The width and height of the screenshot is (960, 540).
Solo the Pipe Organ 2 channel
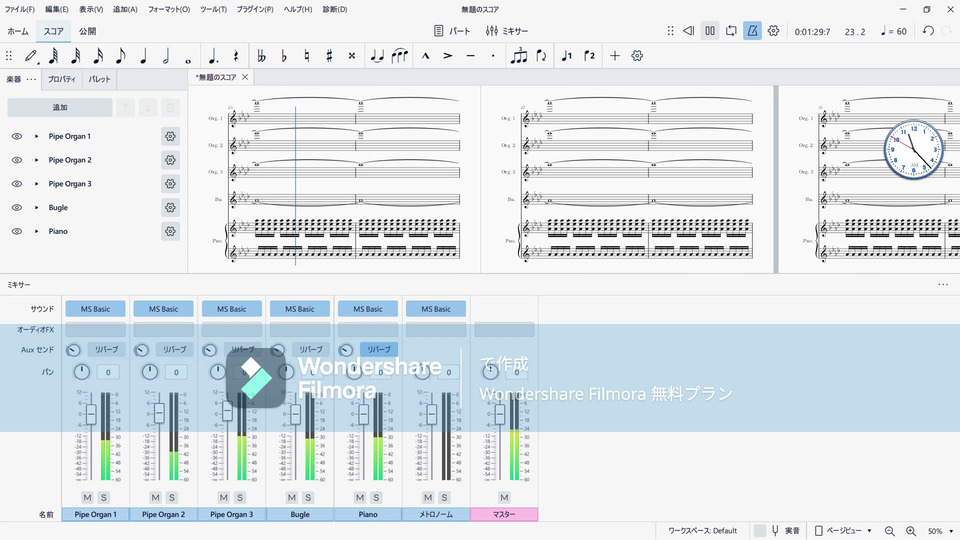(x=172, y=498)
